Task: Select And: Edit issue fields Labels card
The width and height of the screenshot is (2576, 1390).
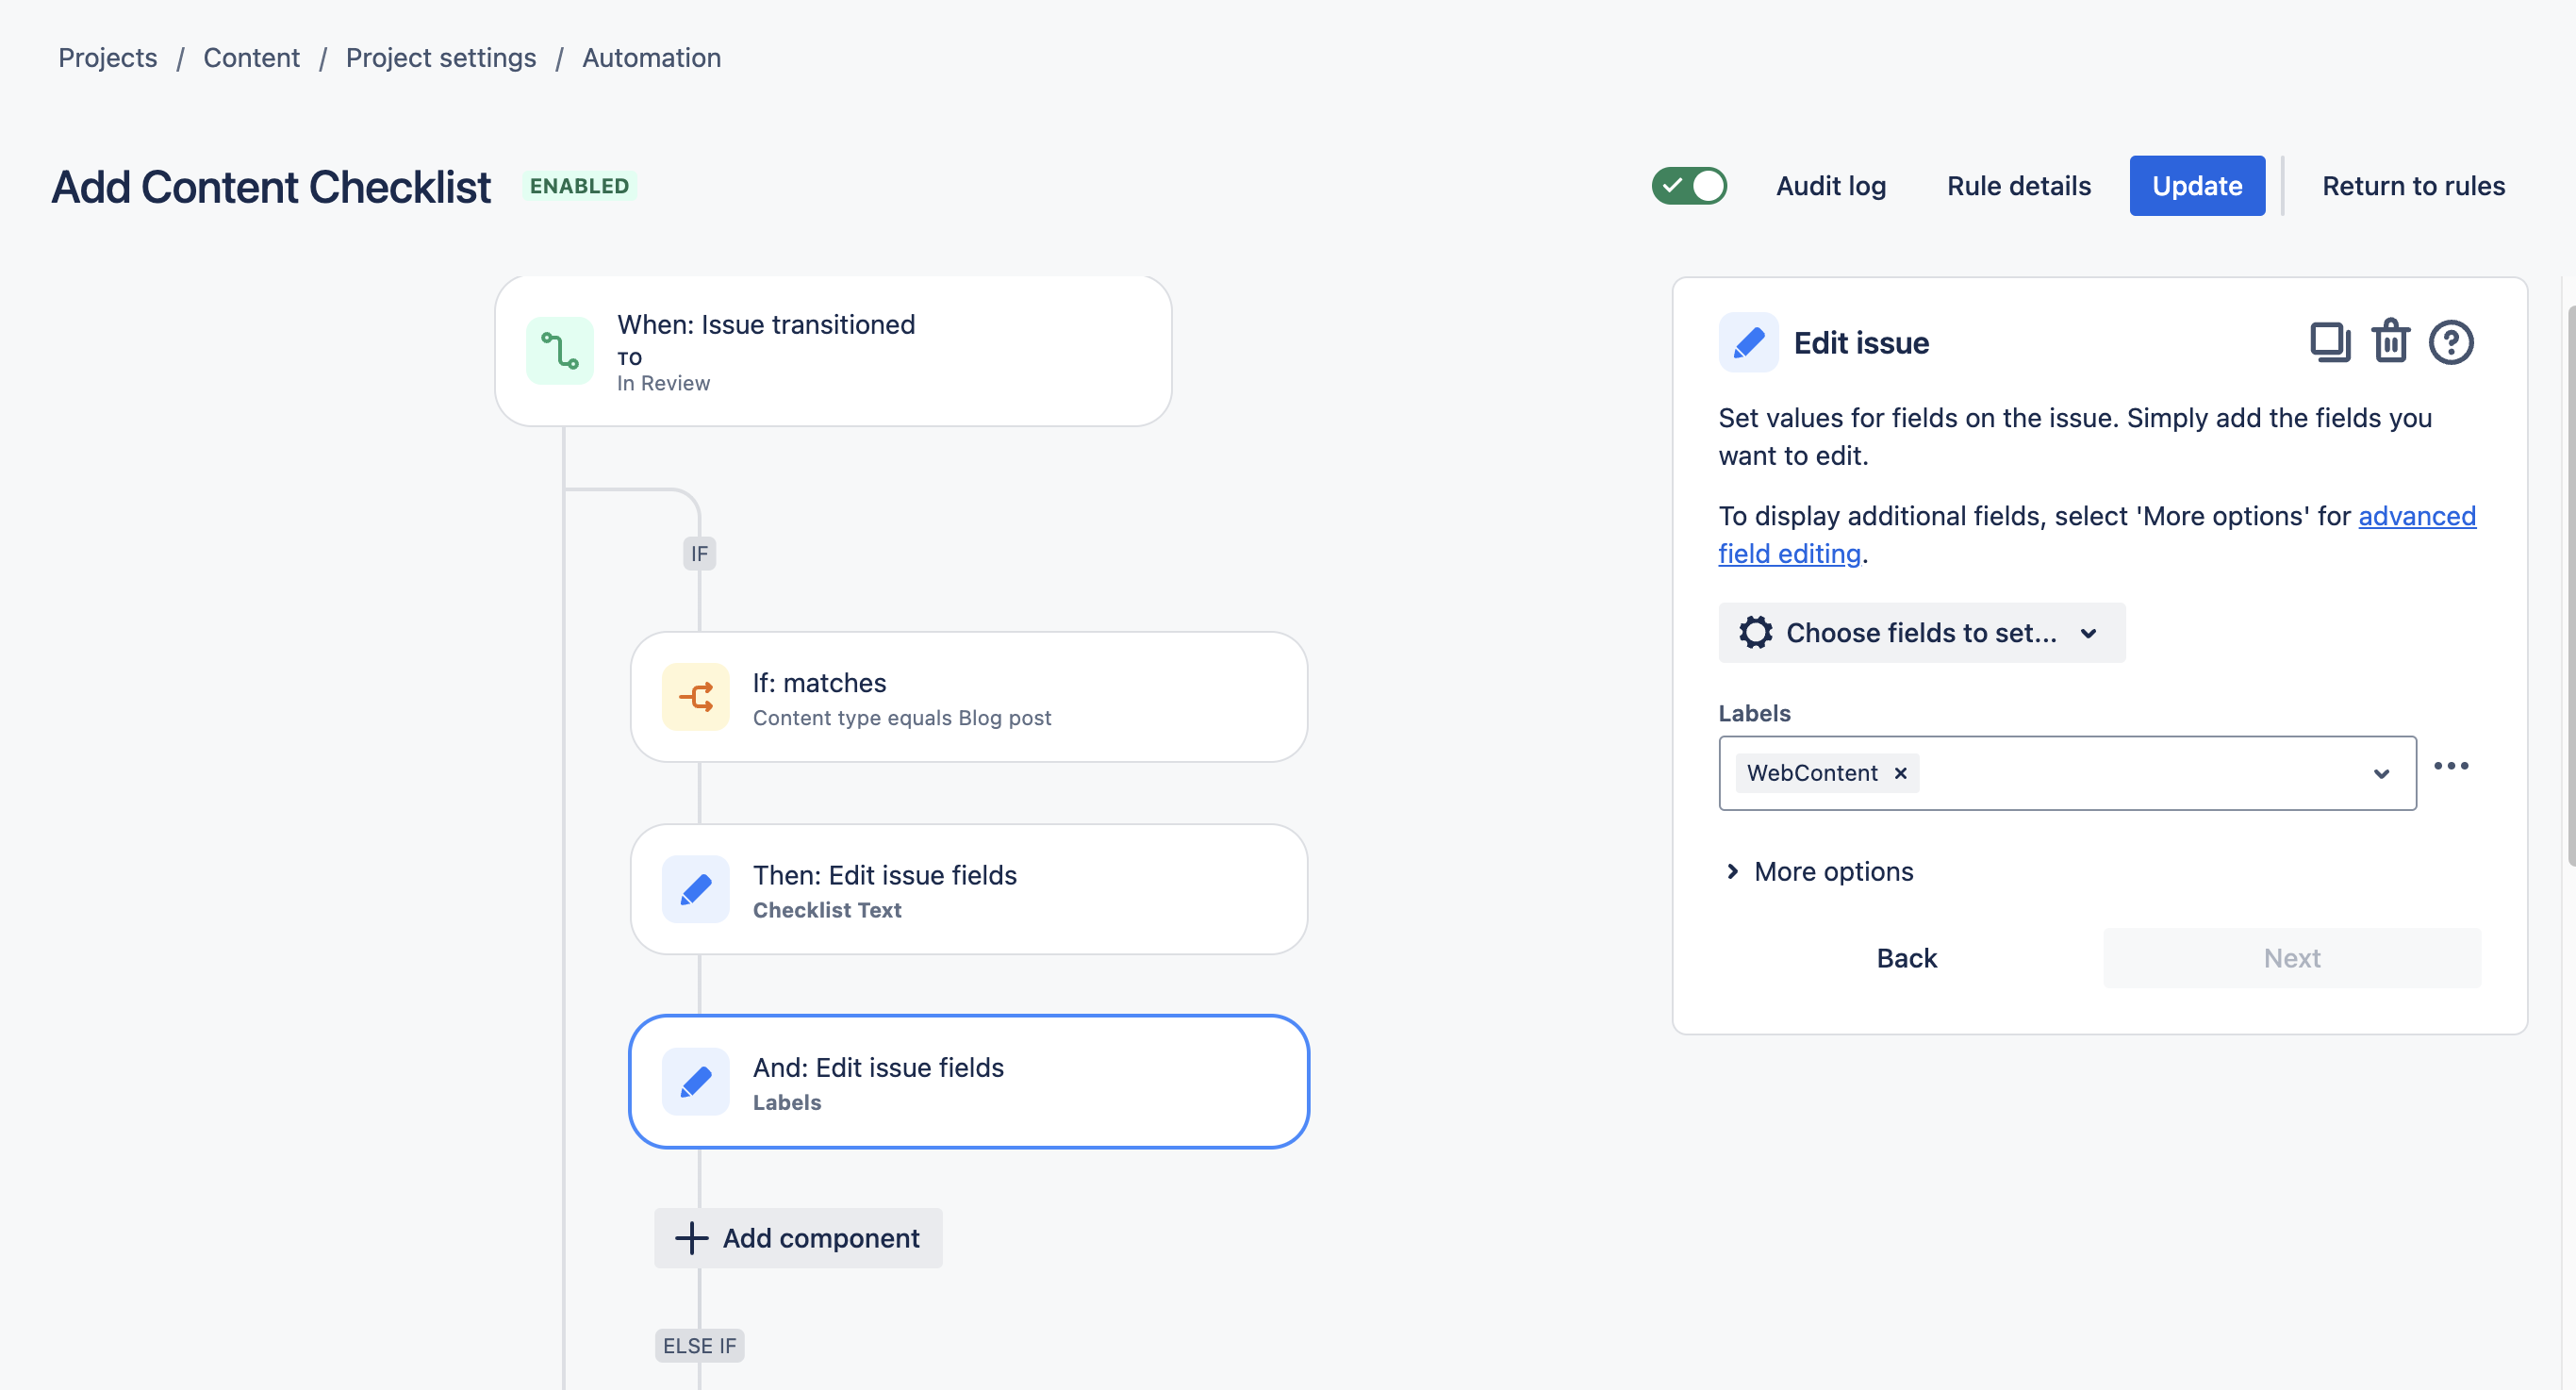Action: pos(969,1081)
